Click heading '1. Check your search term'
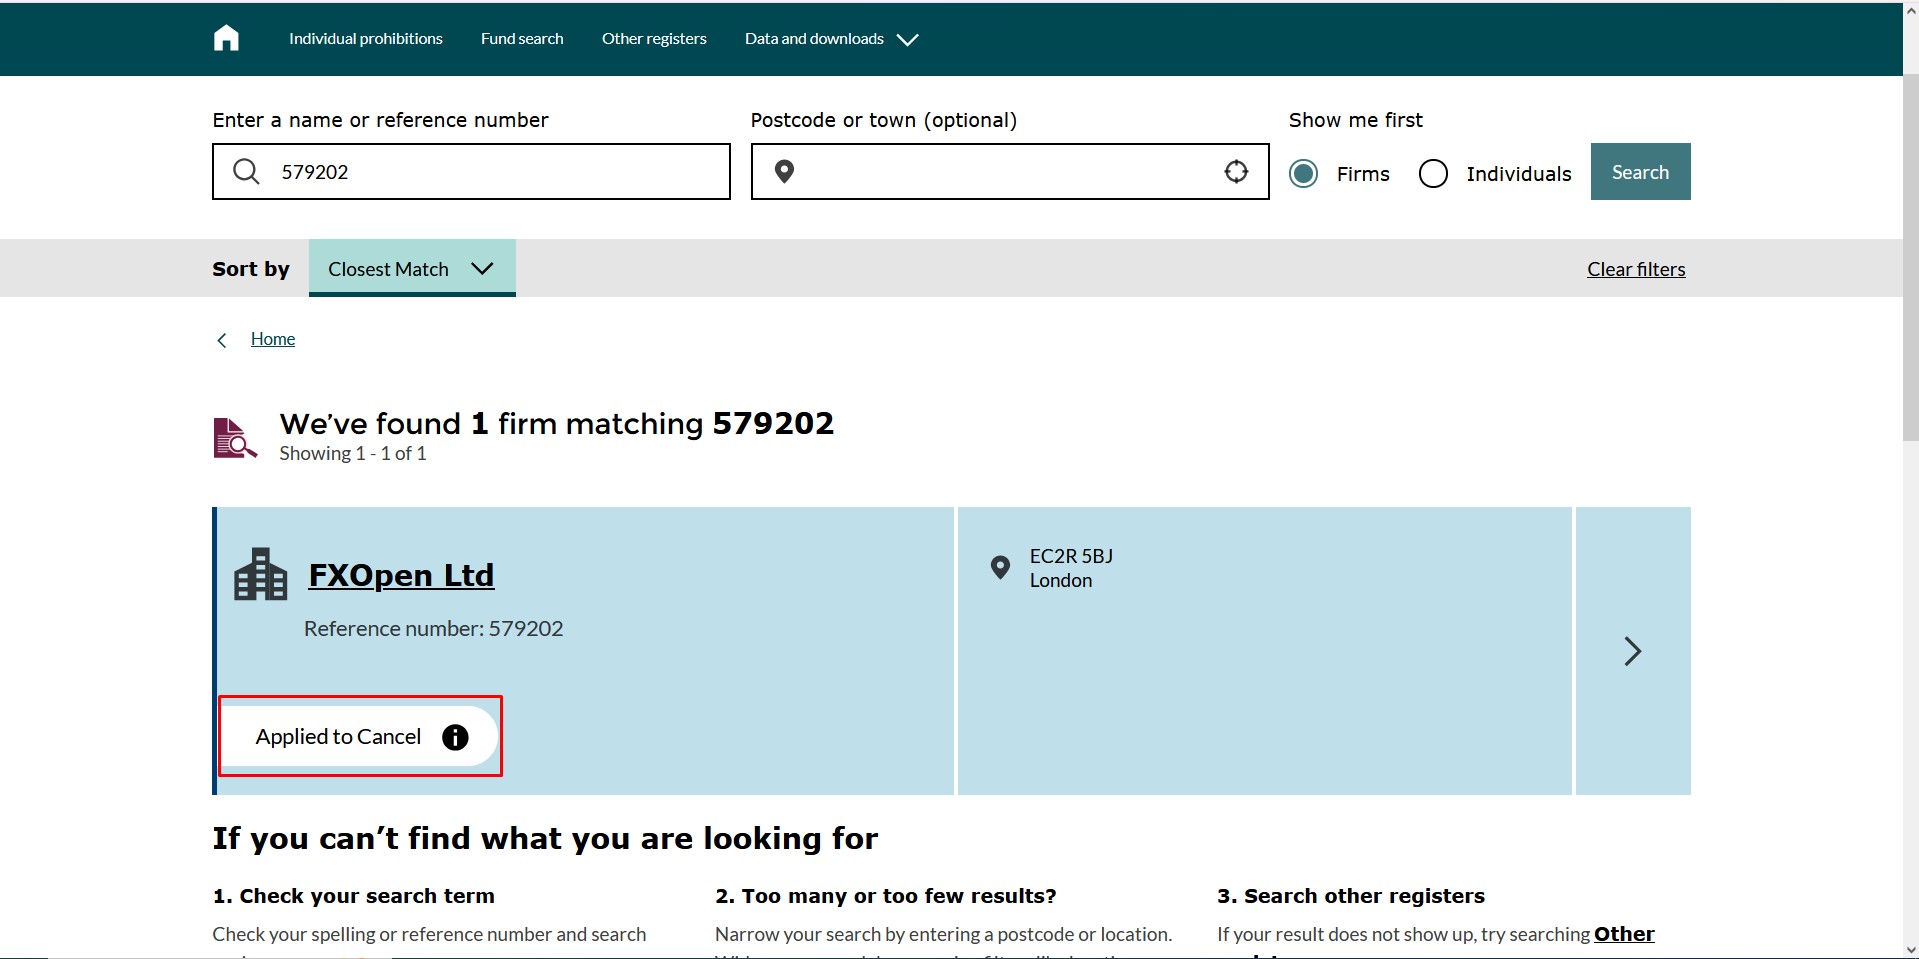 354,896
